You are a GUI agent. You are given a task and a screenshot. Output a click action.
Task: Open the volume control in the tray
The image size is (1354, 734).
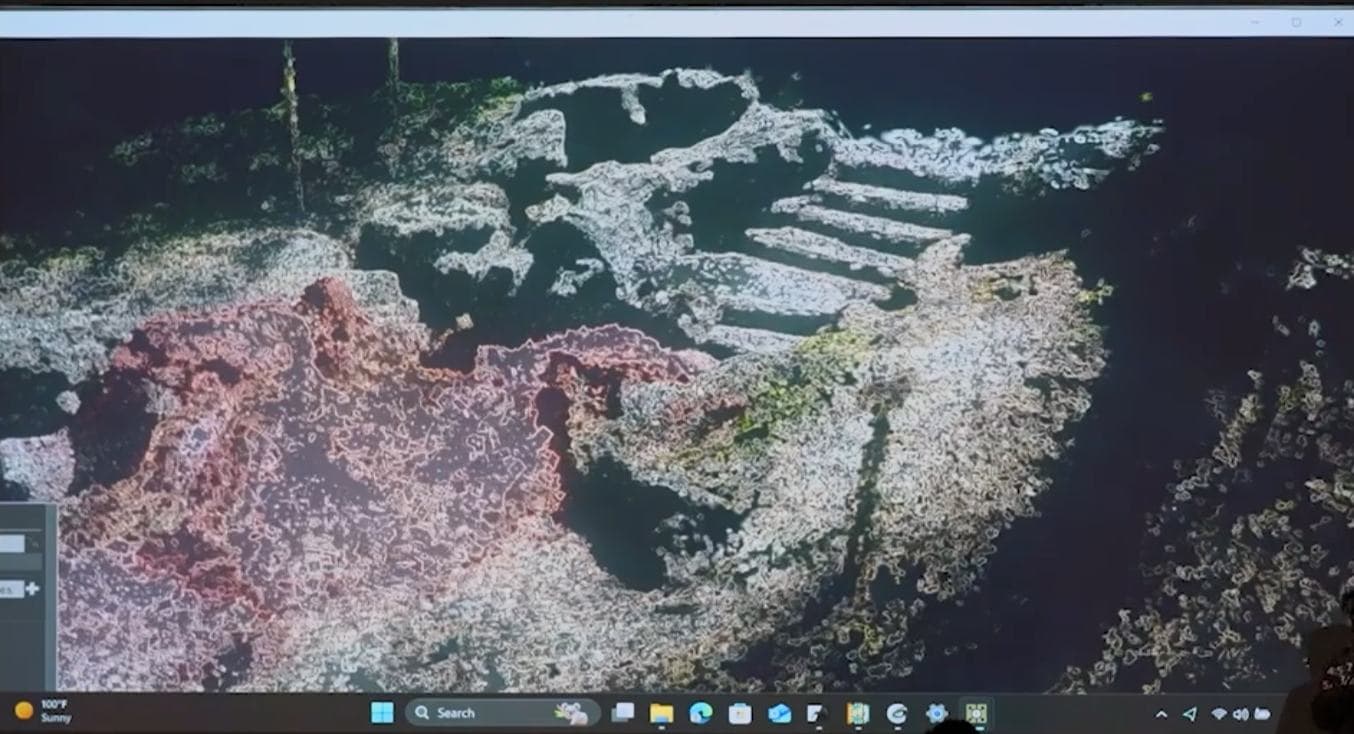pos(1241,714)
